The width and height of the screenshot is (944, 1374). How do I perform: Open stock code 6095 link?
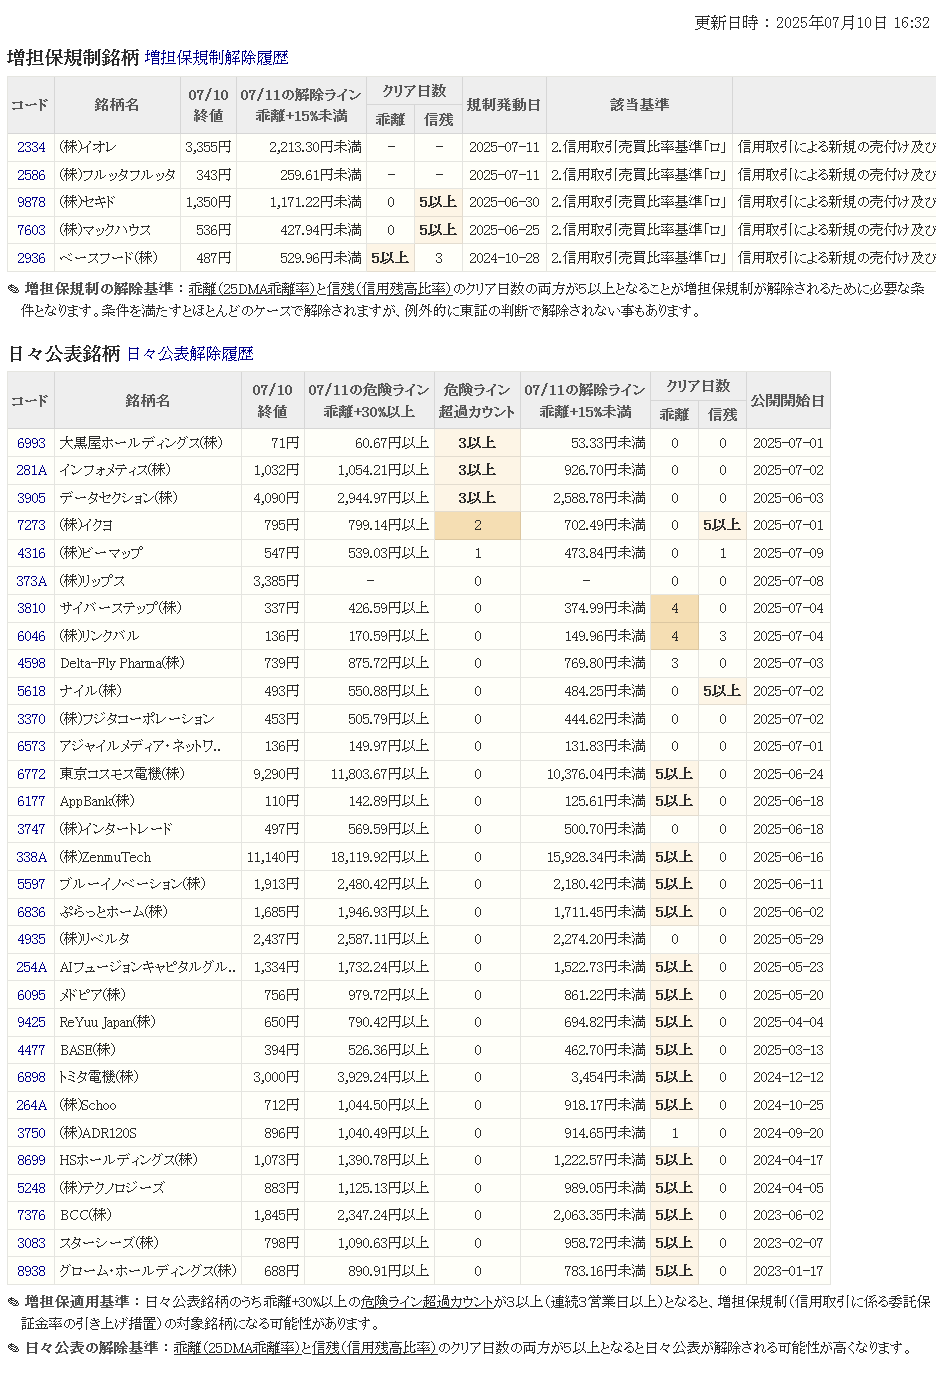31,995
